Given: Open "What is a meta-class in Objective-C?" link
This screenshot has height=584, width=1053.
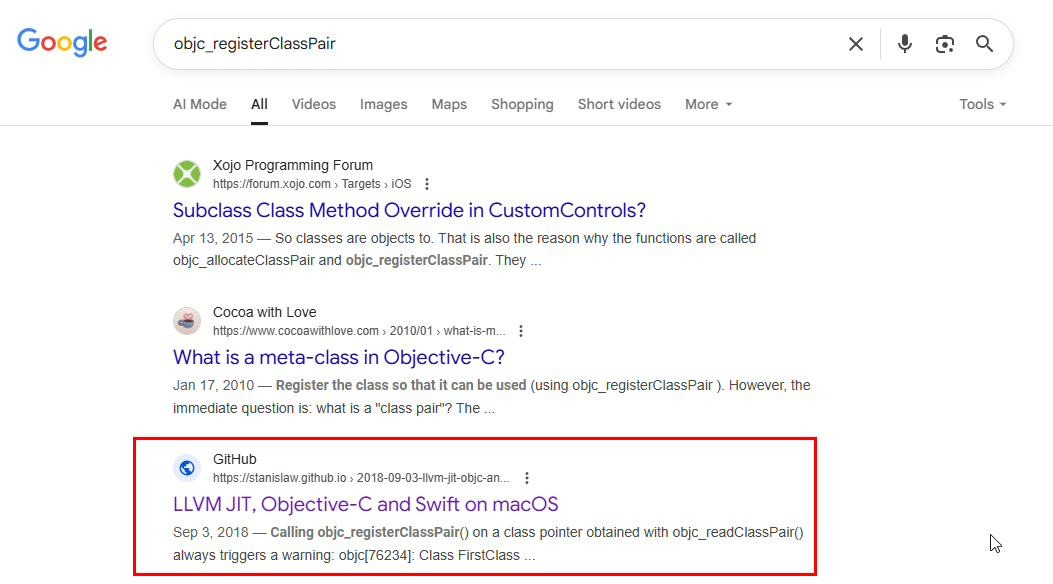Looking at the screenshot, I should [x=338, y=357].
